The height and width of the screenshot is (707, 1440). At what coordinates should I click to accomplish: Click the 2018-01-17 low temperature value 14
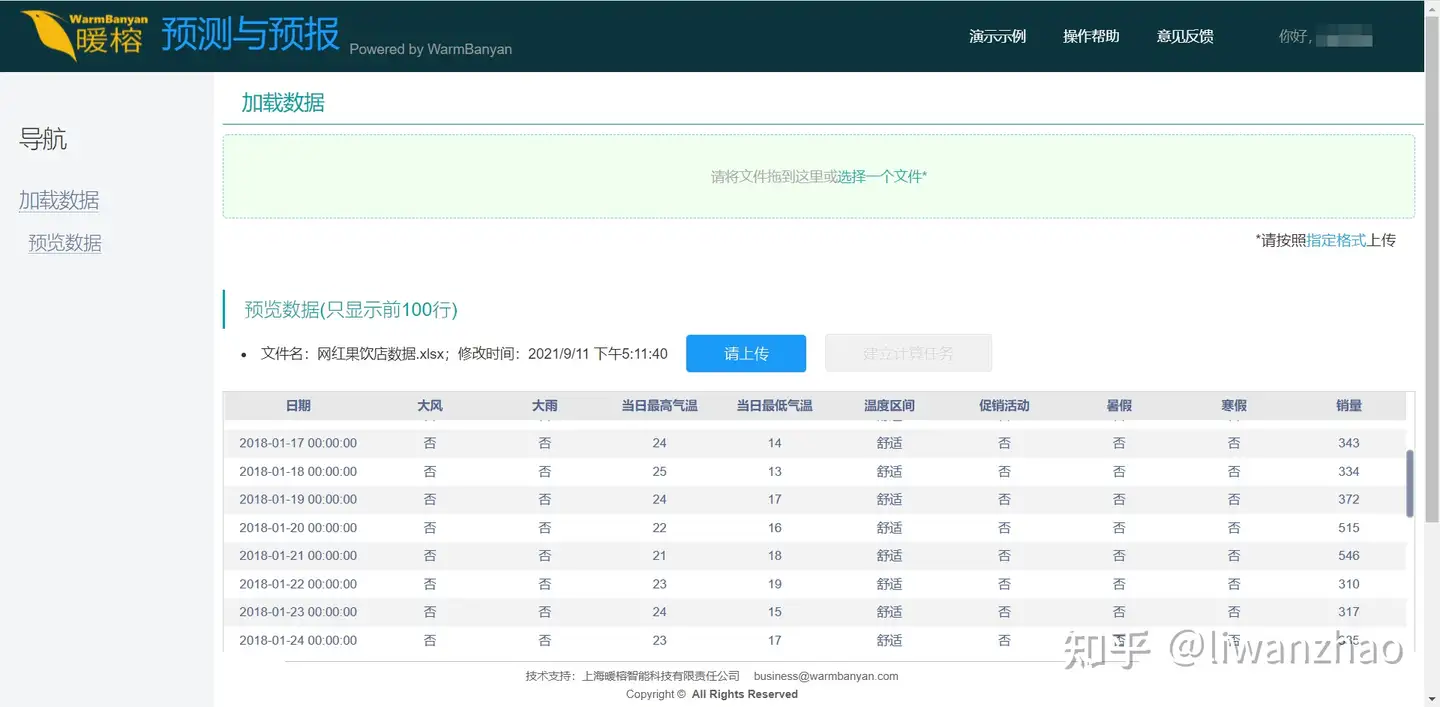point(775,443)
